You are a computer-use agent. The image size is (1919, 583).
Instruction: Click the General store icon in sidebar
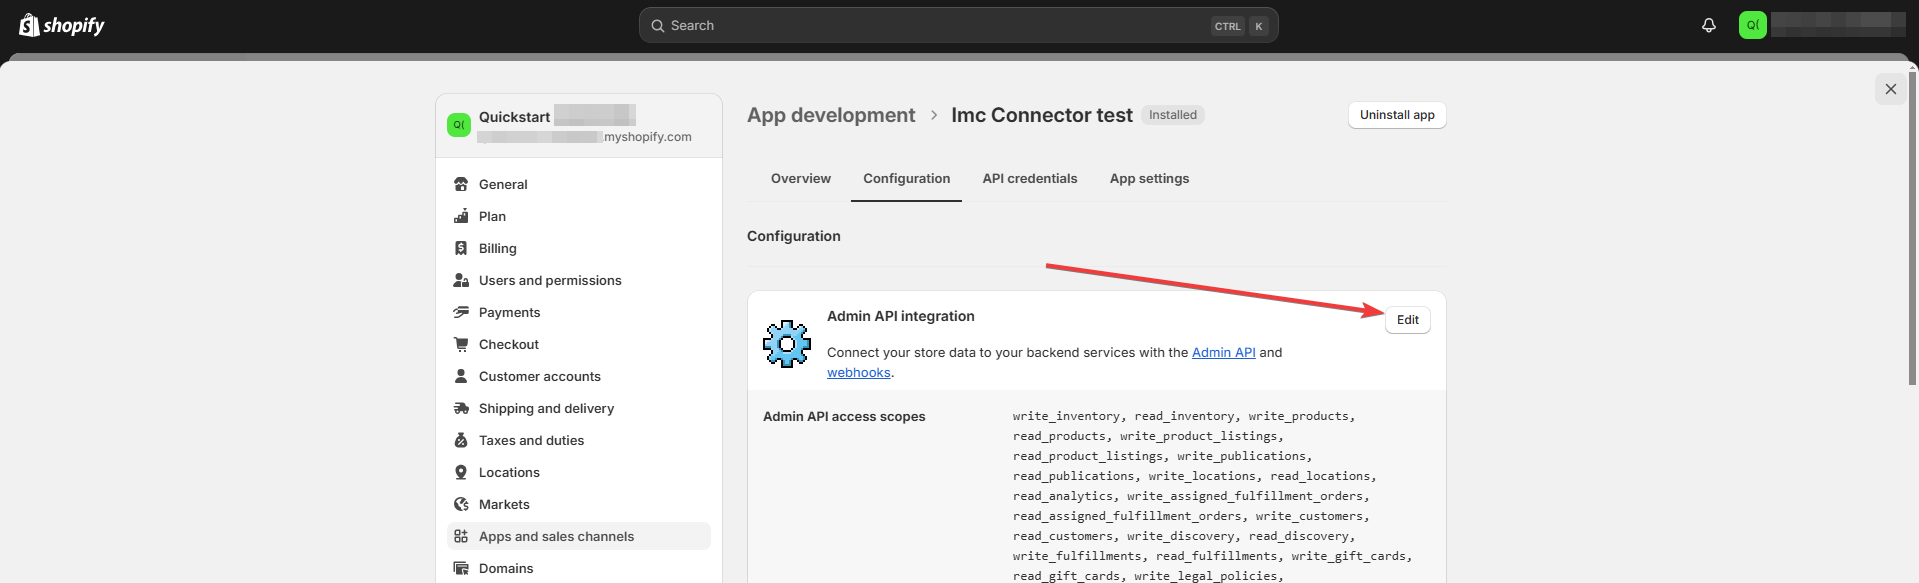pos(461,184)
